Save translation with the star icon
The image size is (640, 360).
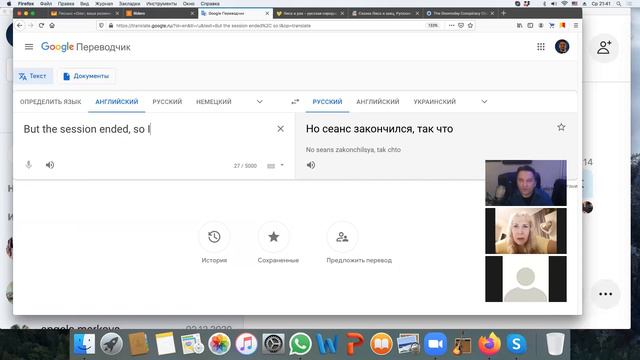coord(561,127)
